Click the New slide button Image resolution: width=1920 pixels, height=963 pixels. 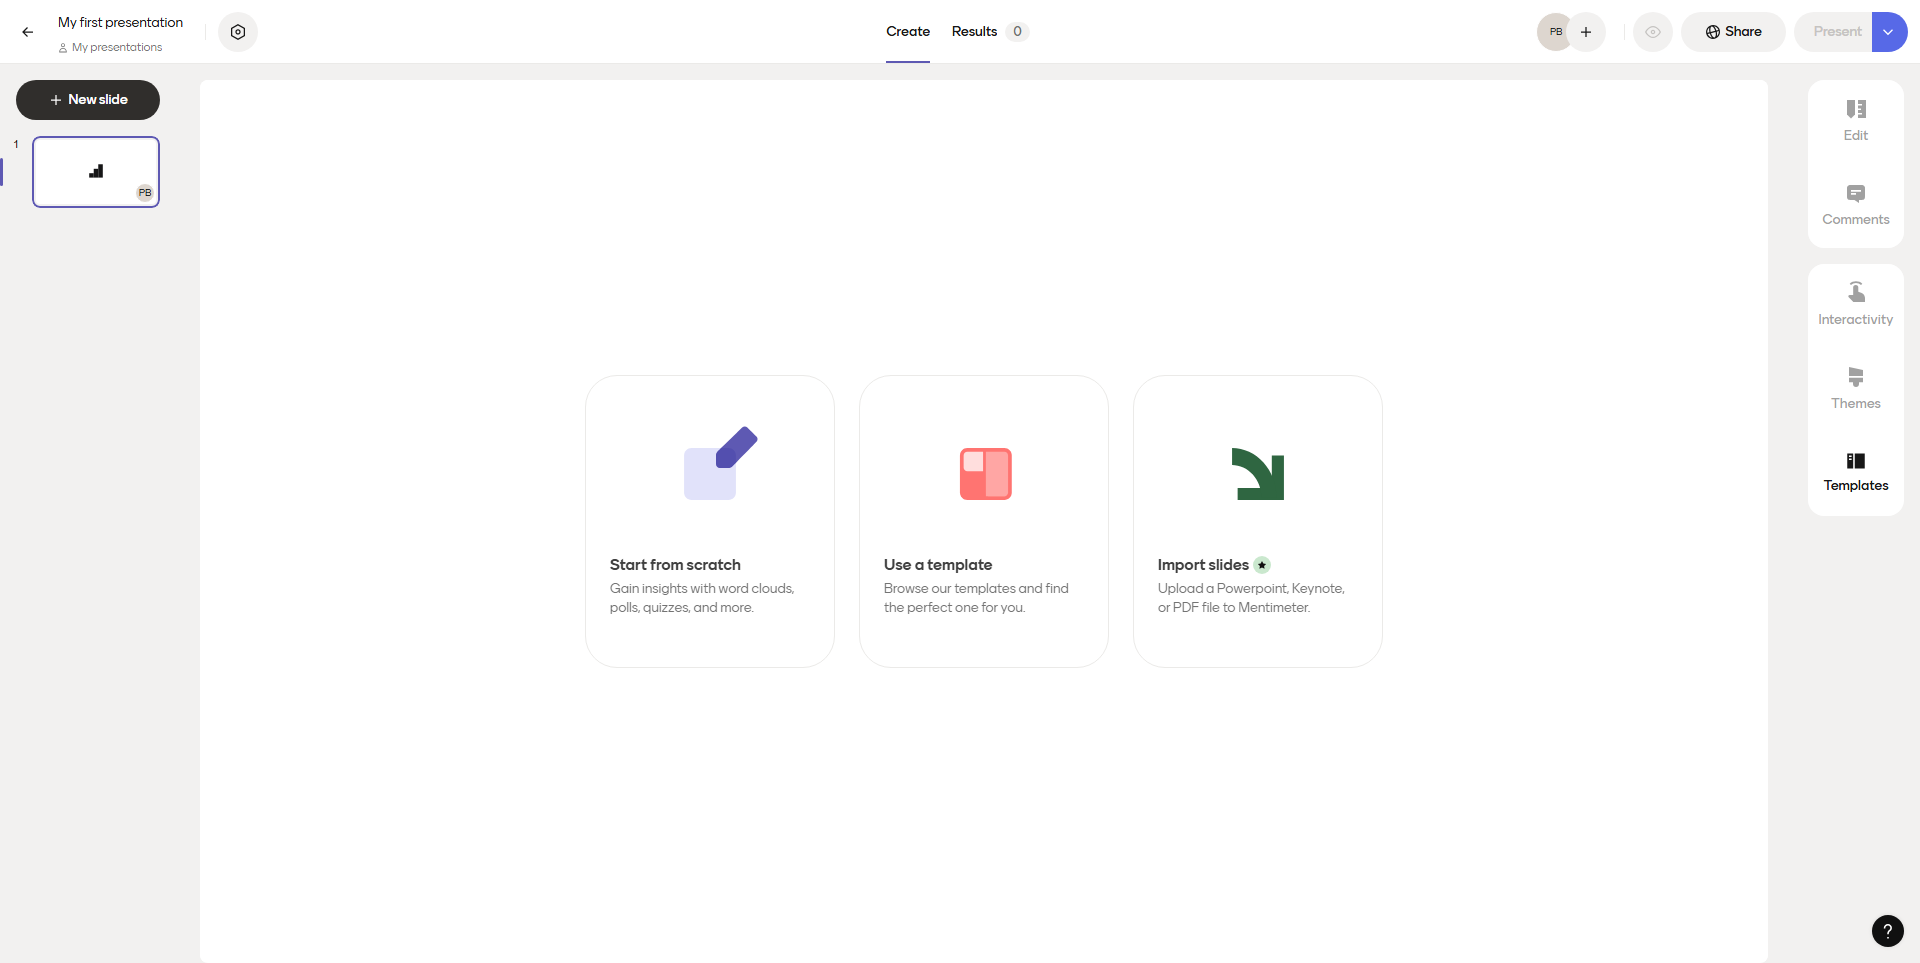click(88, 100)
